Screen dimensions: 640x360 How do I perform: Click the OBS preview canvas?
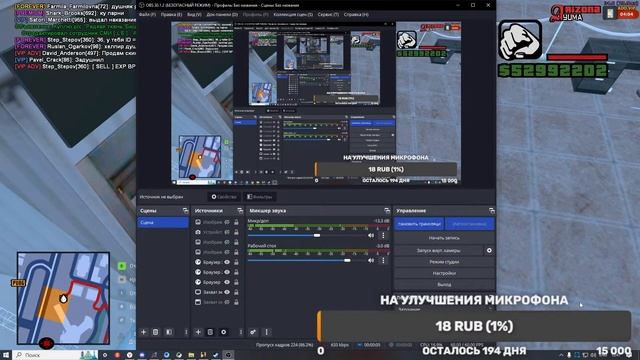(x=316, y=103)
